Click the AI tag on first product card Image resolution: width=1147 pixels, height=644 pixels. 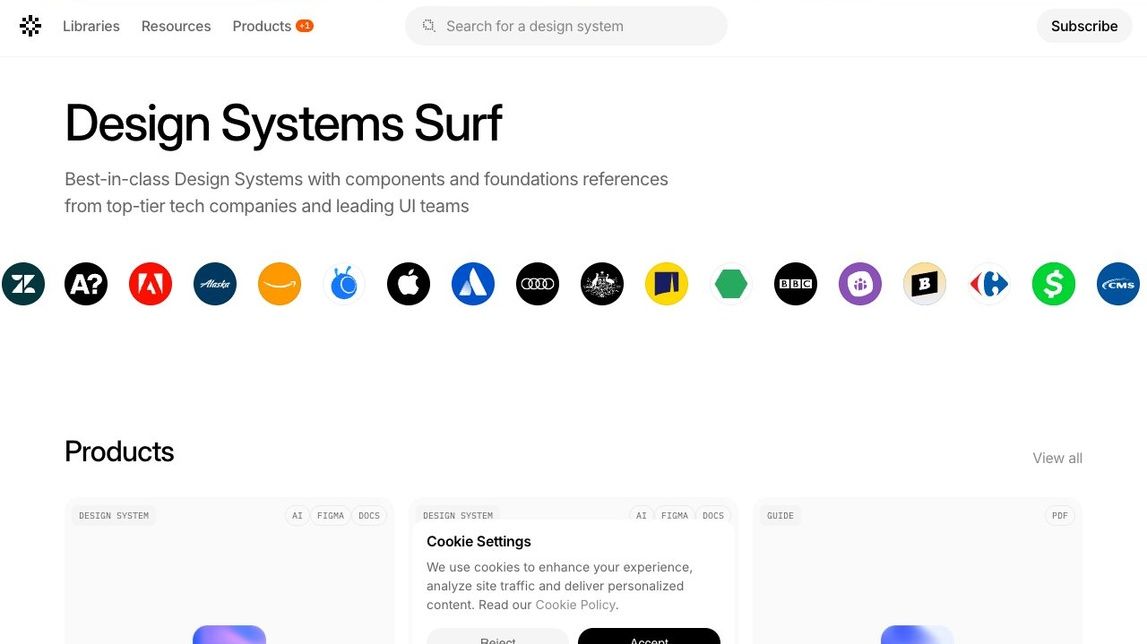pyautogui.click(x=297, y=516)
